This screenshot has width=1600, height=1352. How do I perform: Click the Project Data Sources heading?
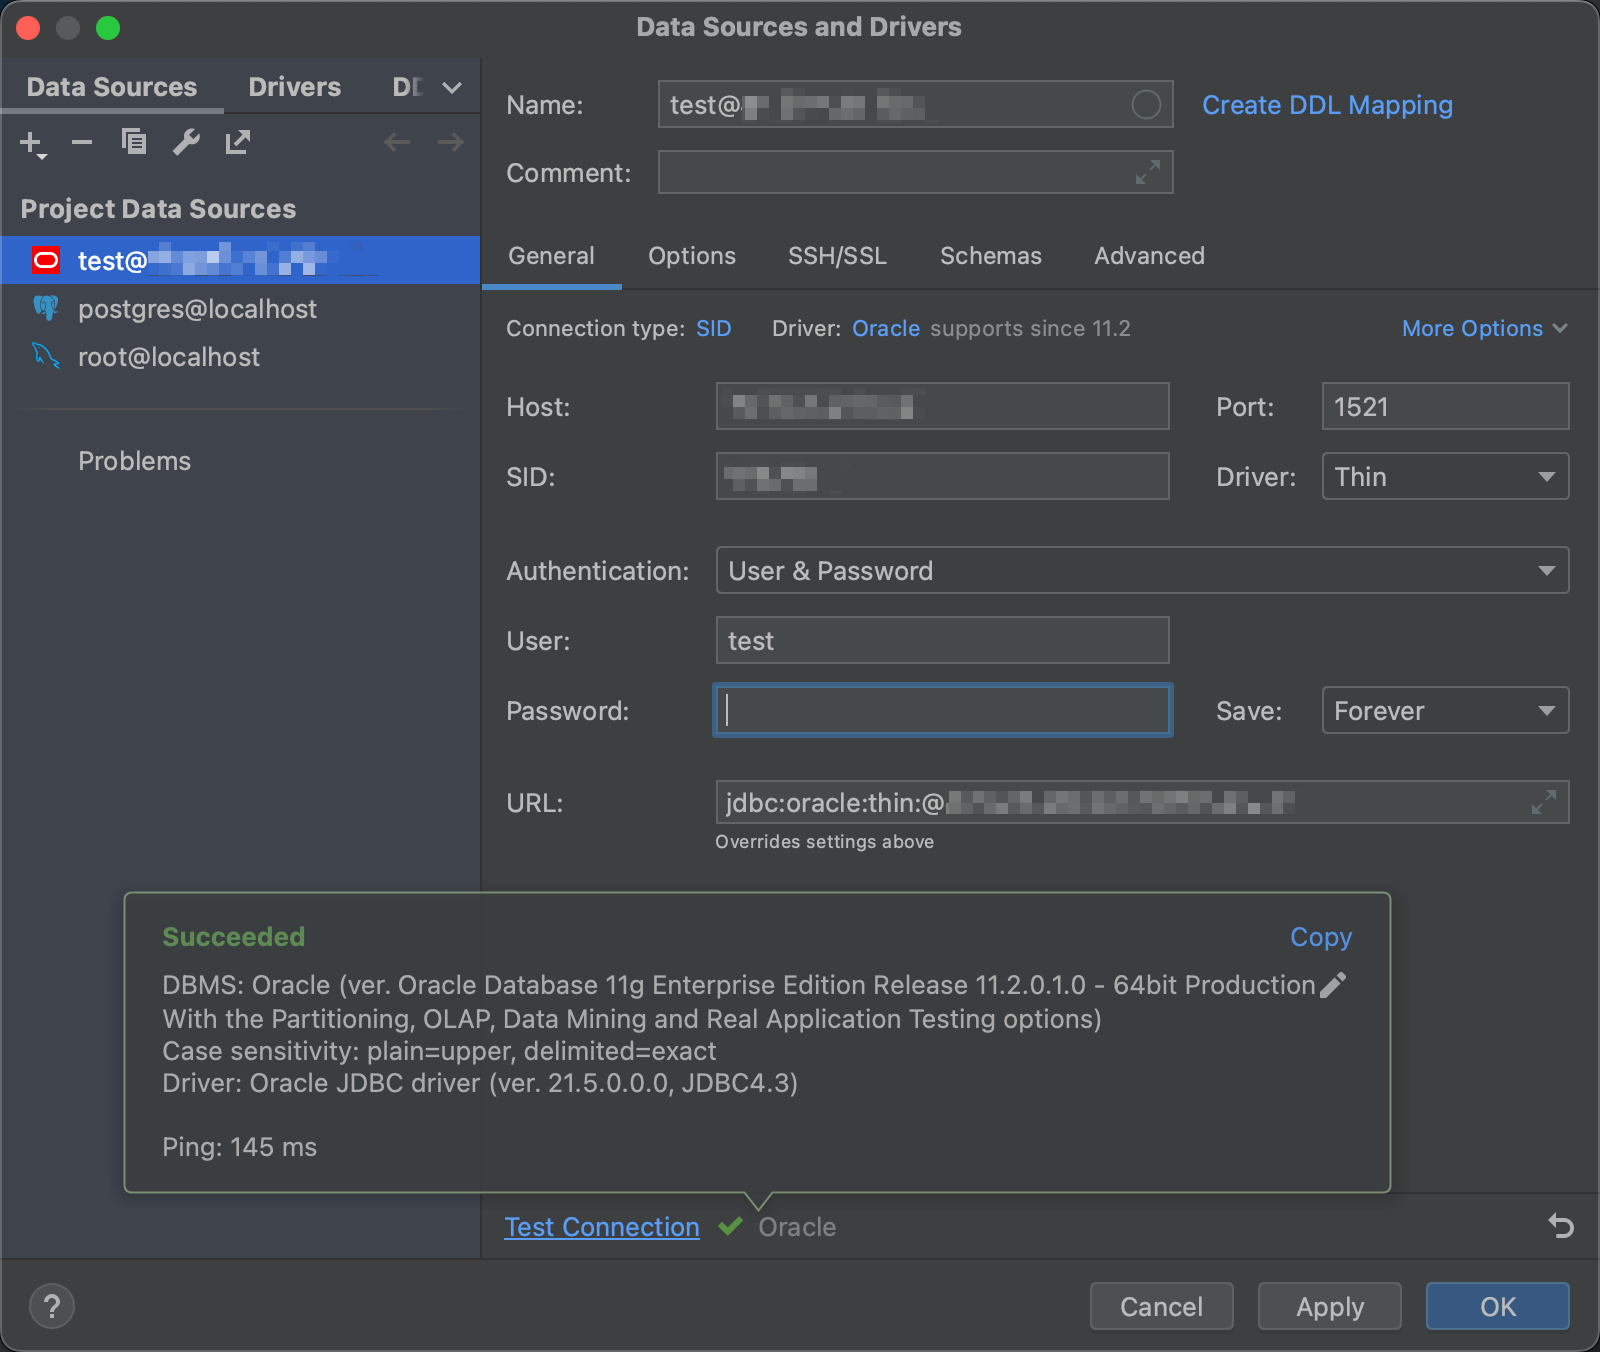click(158, 209)
